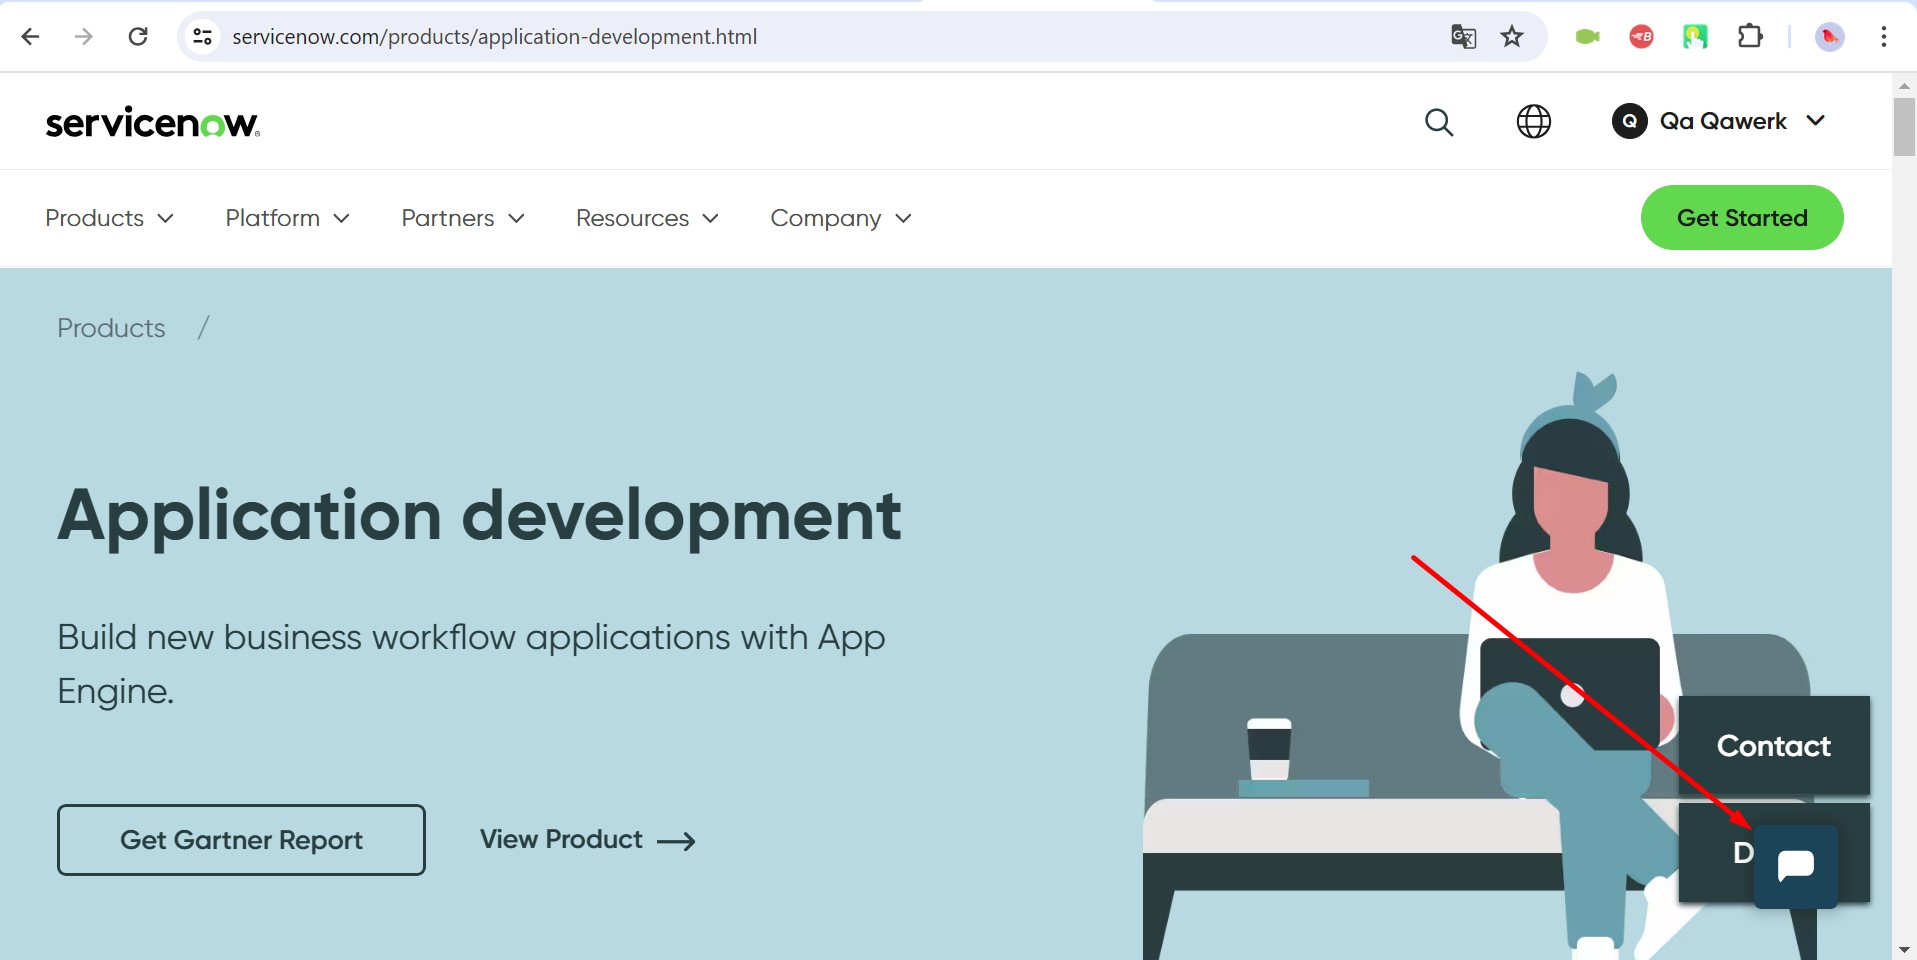Expand the Platform navigation menu

[x=288, y=218]
